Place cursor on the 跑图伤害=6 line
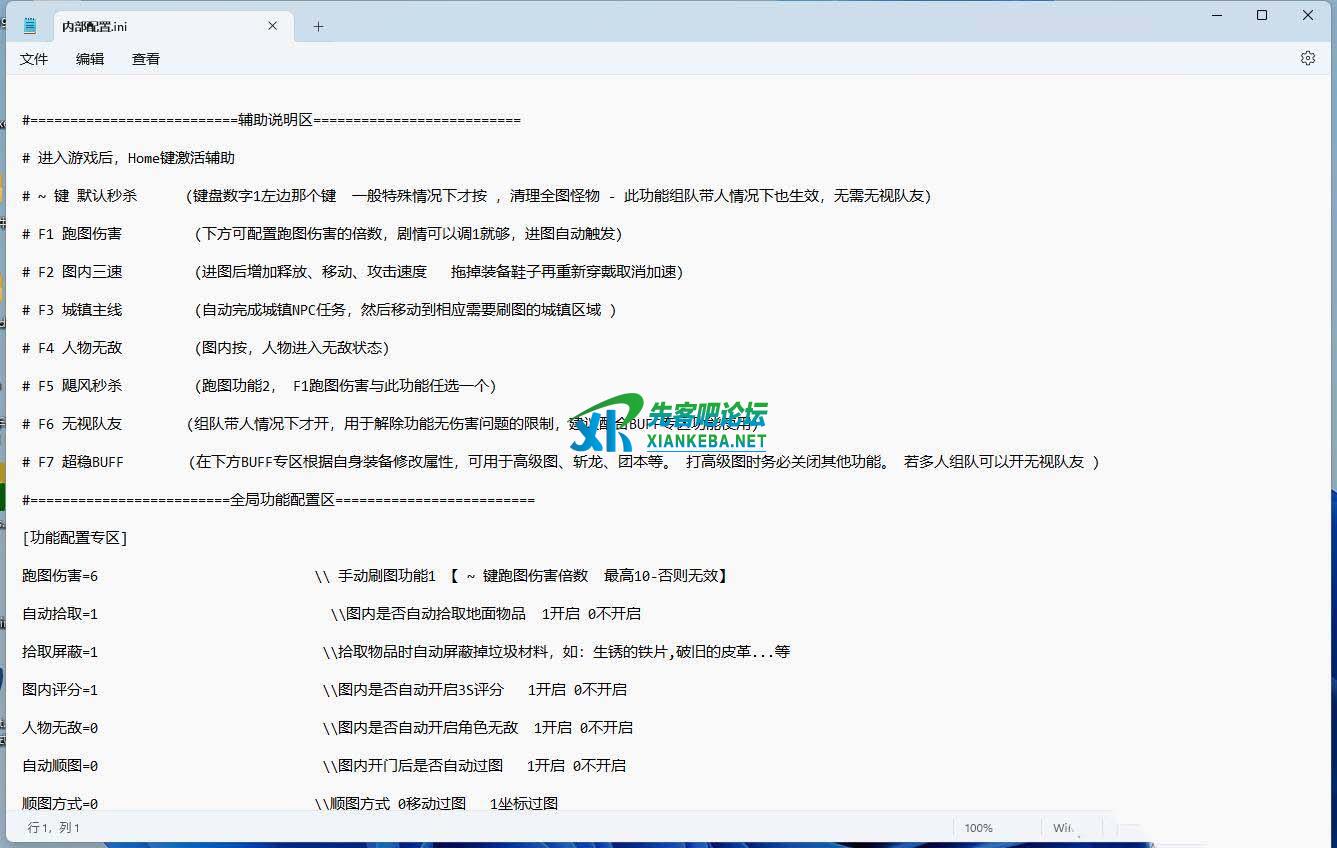This screenshot has height=848, width=1337. click(x=60, y=576)
